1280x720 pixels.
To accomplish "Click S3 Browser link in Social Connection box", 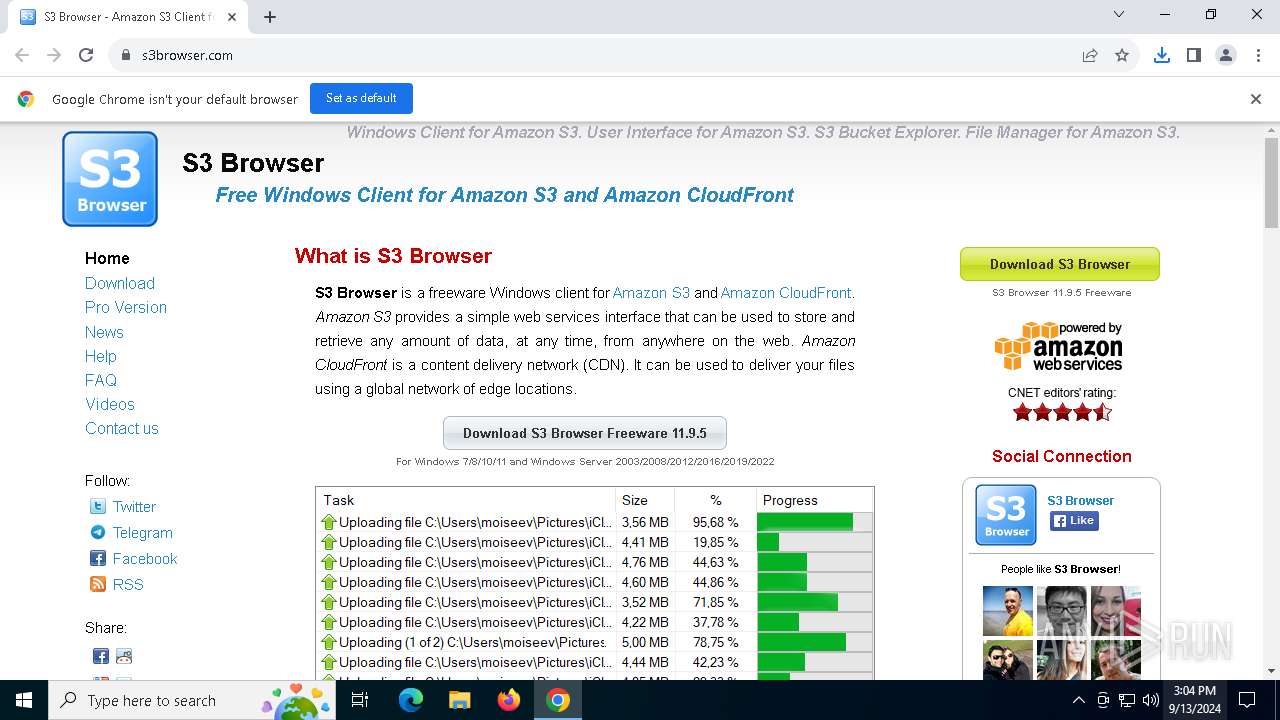I will pyautogui.click(x=1080, y=500).
